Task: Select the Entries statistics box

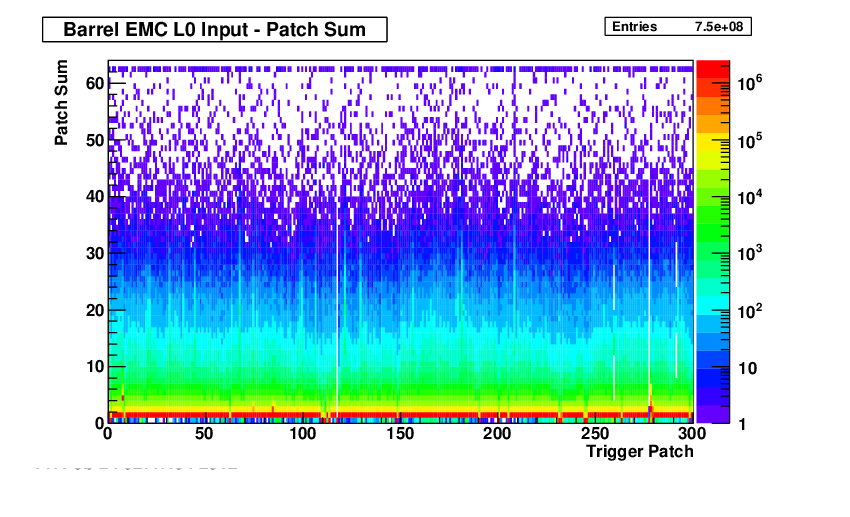Action: click(678, 27)
